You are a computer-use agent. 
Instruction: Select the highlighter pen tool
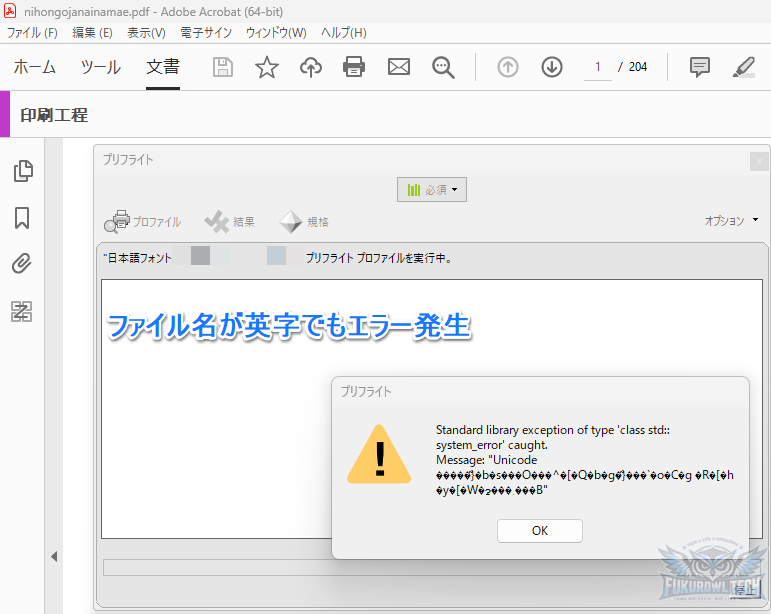click(x=743, y=67)
